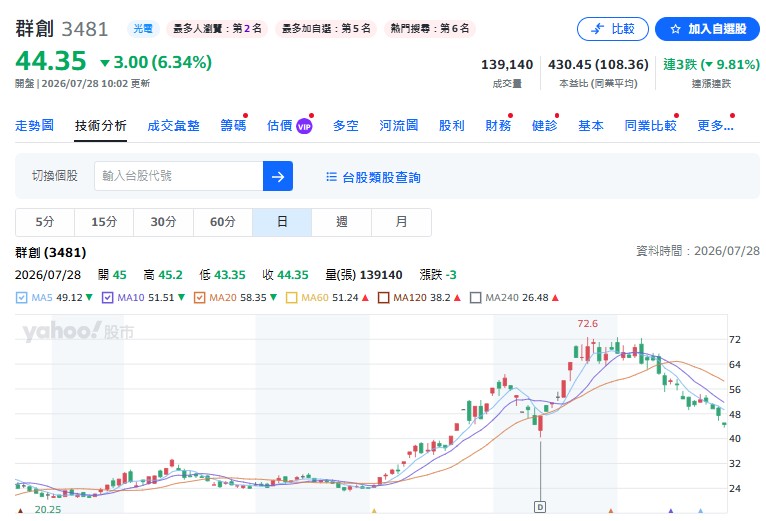Screen dimensions: 766x521
Task: Select the 15分 chart interval
Action: (x=104, y=222)
